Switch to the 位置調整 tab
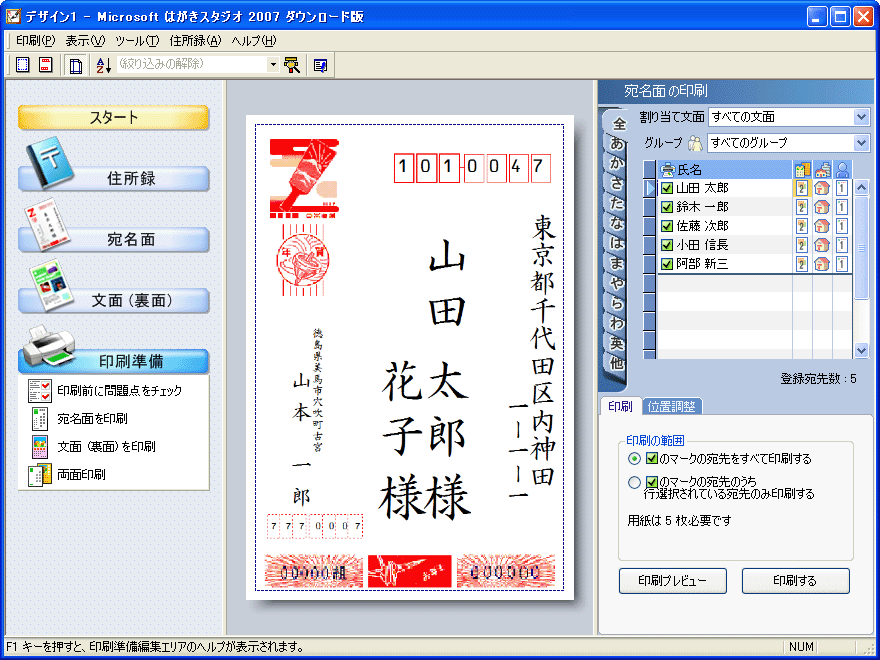 click(671, 407)
